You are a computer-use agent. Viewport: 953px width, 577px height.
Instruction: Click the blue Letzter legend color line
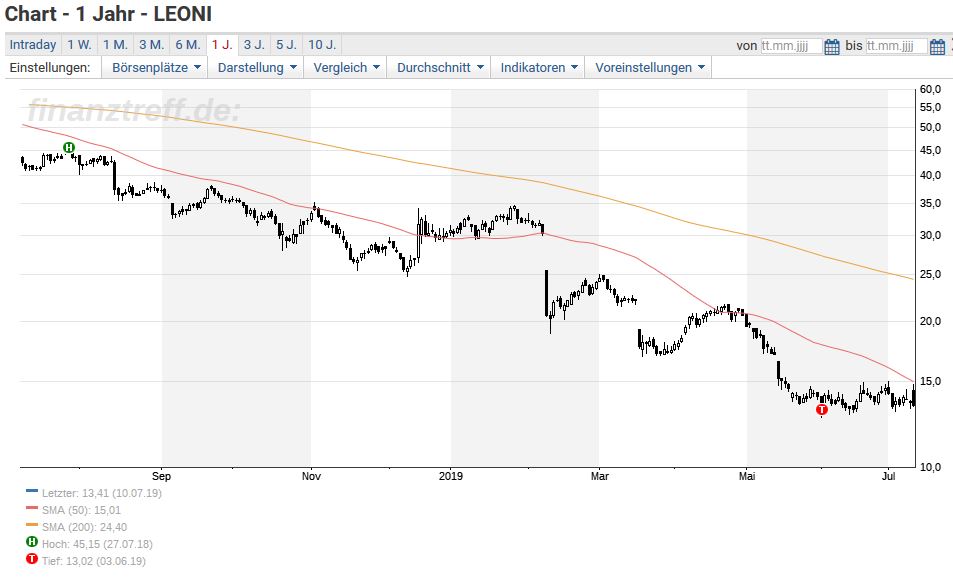pos(32,491)
